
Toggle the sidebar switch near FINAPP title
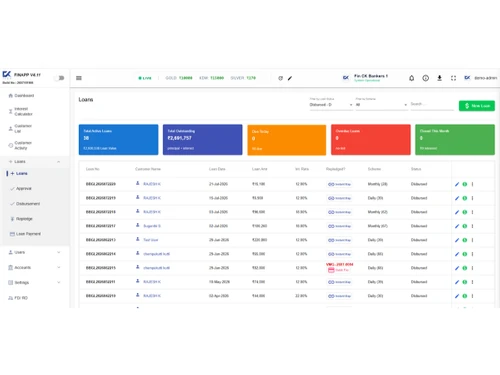(60, 78)
